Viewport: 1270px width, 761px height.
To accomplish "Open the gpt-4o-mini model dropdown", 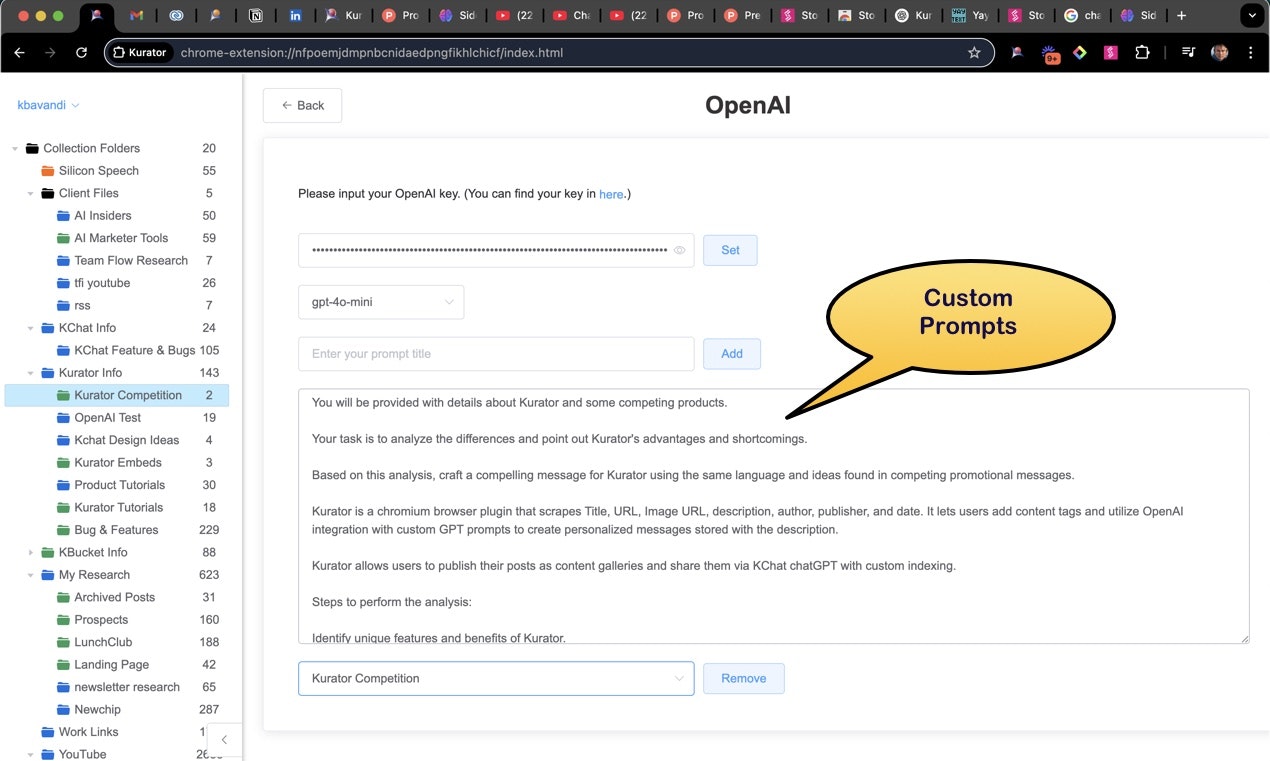I will [381, 302].
